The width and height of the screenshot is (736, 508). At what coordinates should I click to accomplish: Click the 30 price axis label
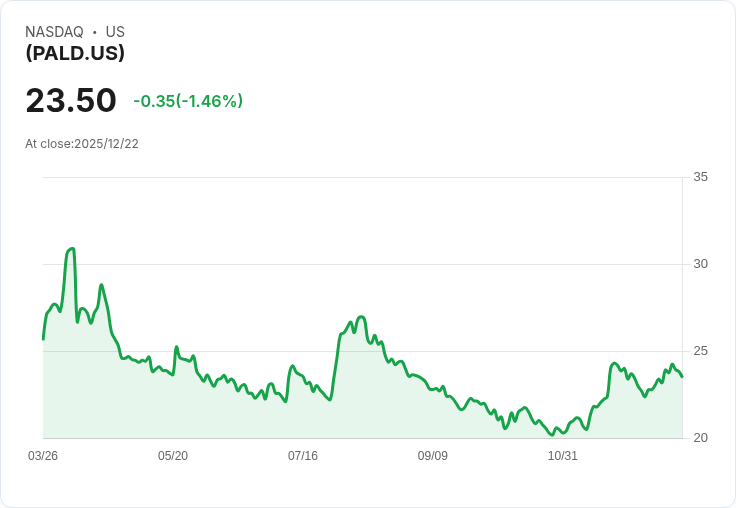click(700, 264)
